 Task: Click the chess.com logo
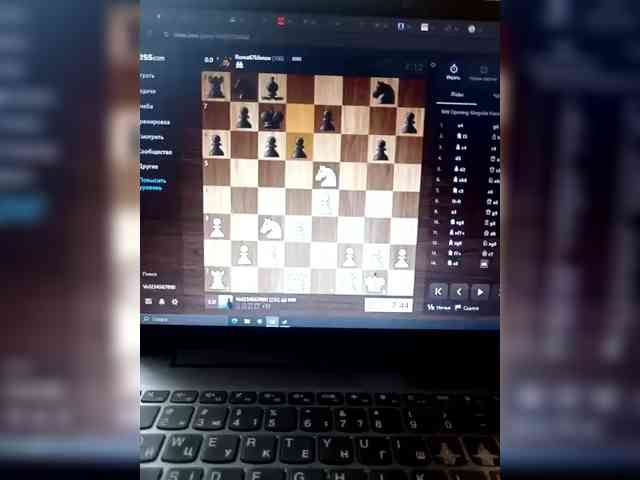click(153, 58)
